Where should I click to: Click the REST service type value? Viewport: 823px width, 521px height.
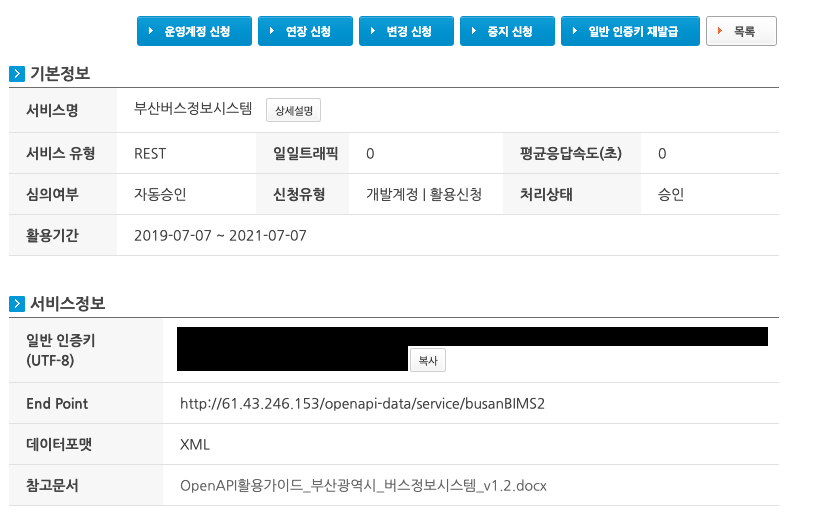150,154
